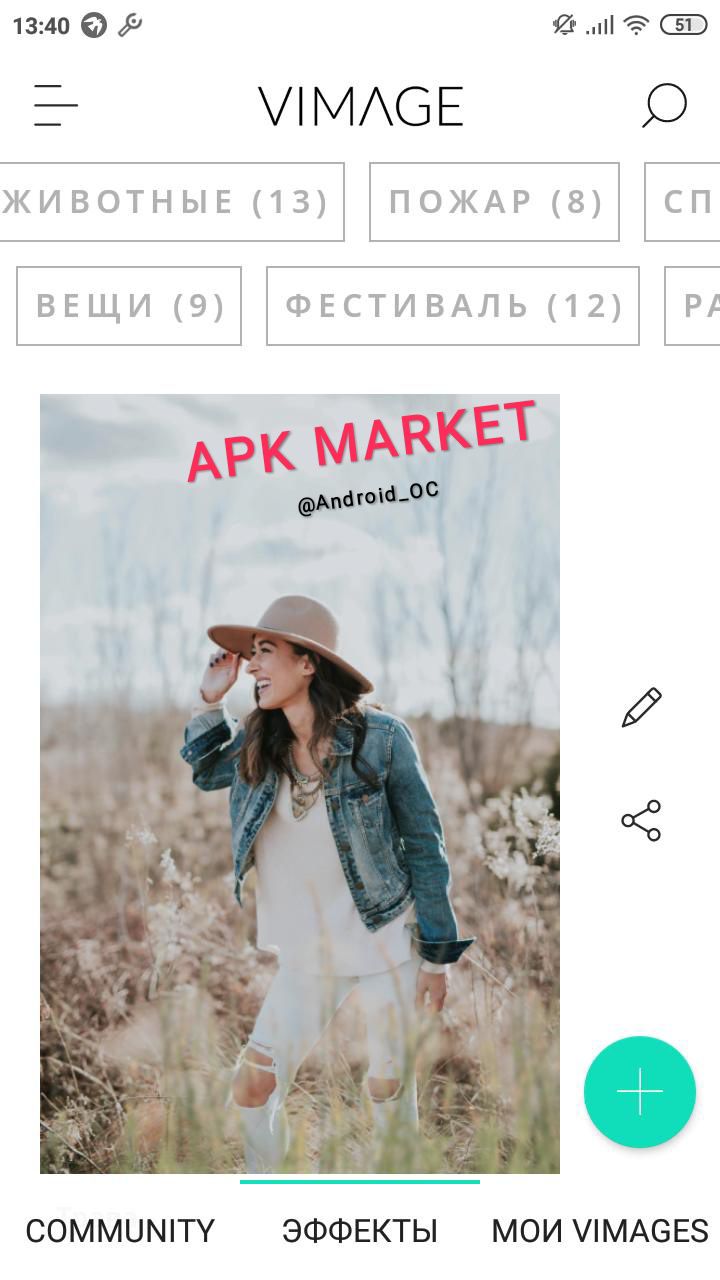The width and height of the screenshot is (720, 1280).
Task: Select the ПОЖАР (8) category
Action: [495, 202]
